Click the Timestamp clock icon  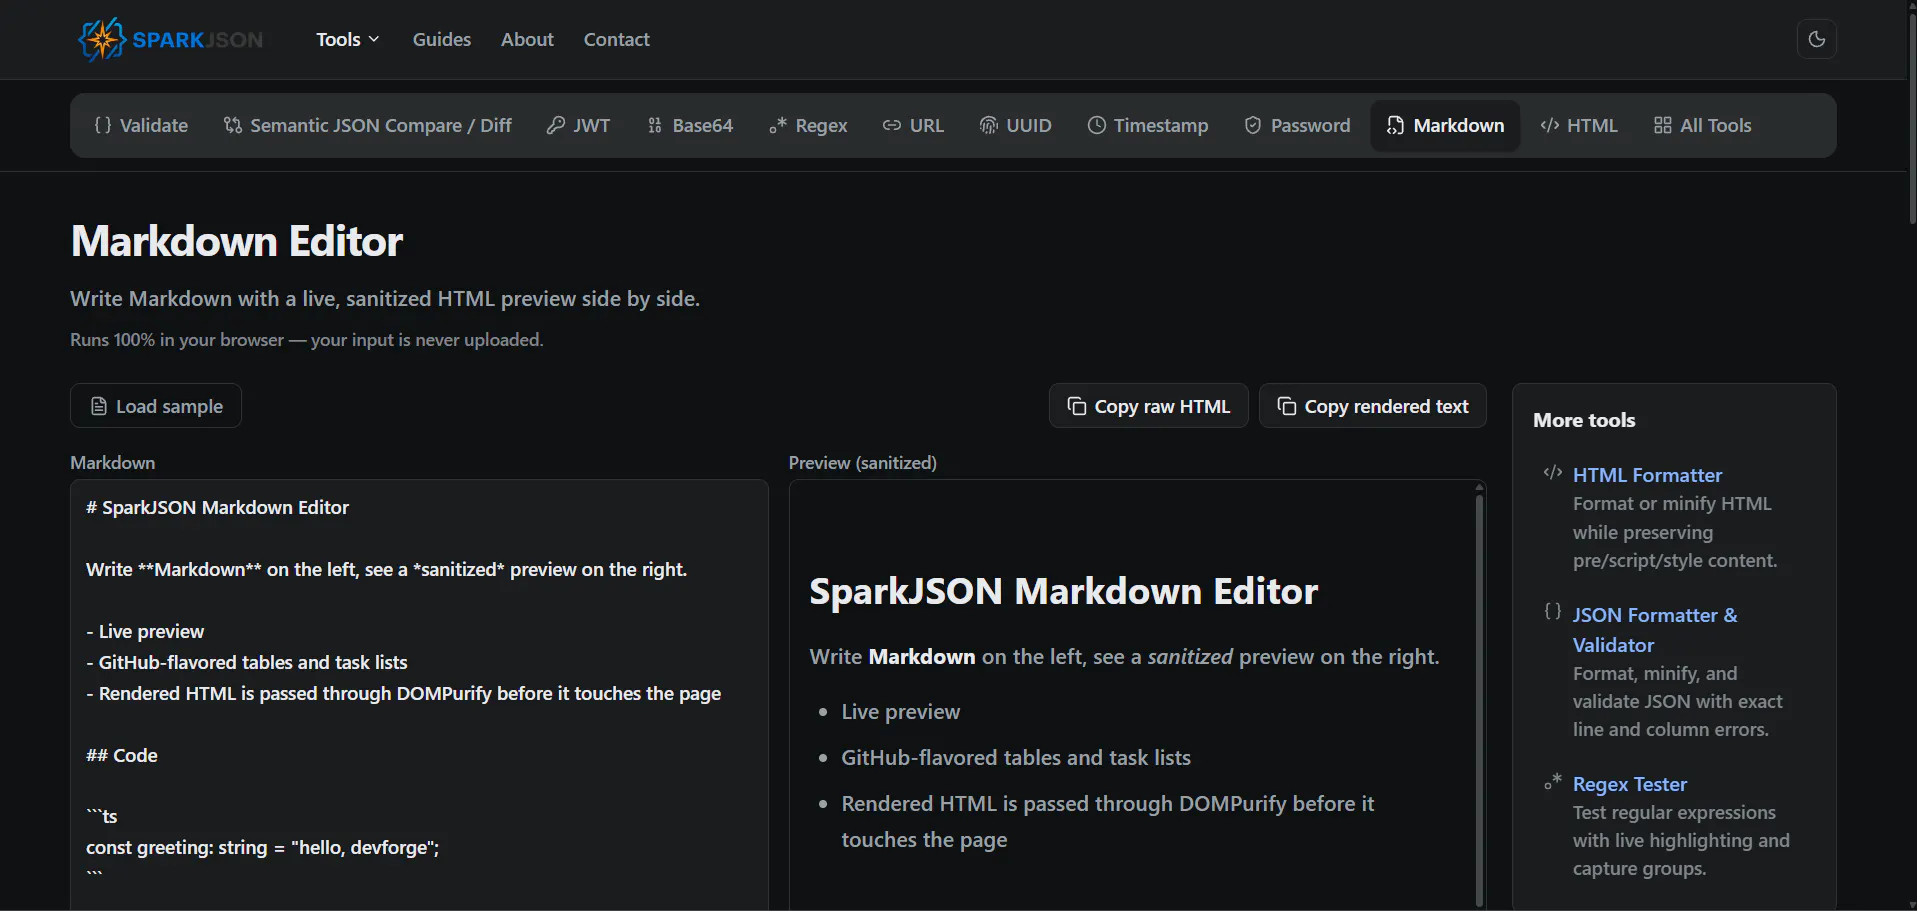point(1096,125)
